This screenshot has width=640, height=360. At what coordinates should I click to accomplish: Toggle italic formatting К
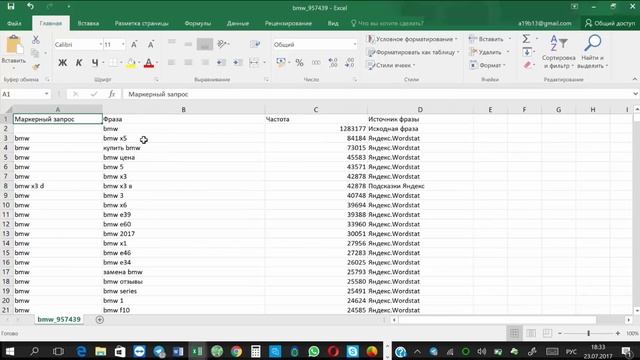[79, 63]
